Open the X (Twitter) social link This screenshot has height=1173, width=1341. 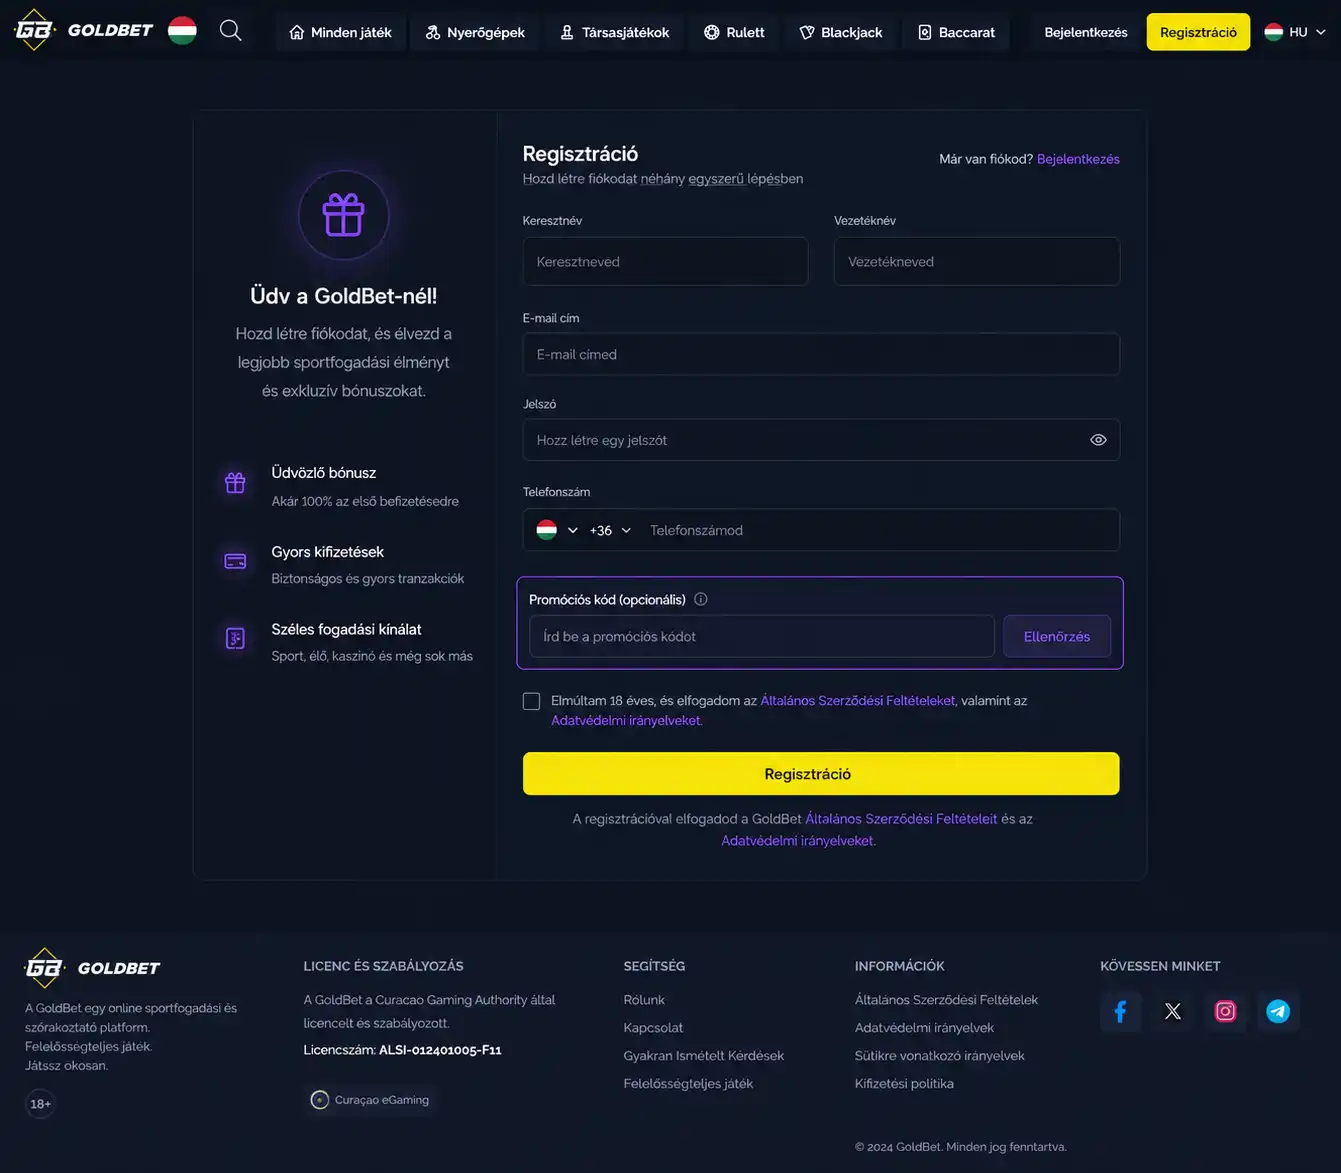[1173, 1011]
